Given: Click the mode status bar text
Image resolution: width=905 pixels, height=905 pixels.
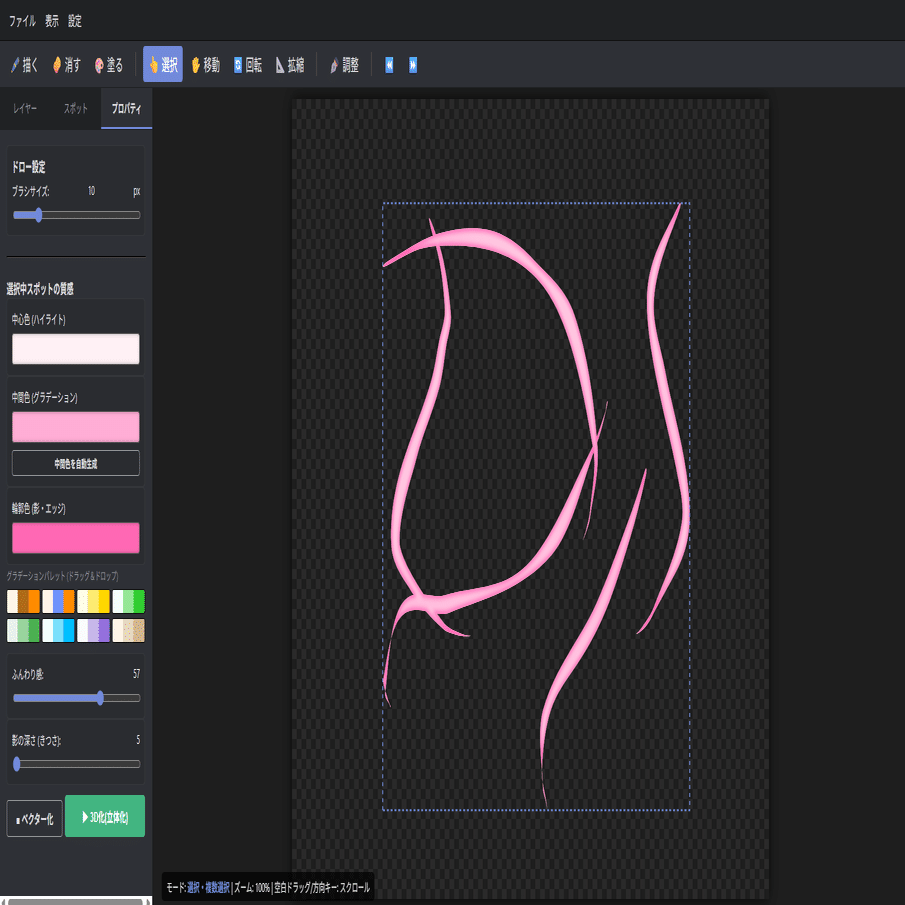Looking at the screenshot, I should 268,887.
